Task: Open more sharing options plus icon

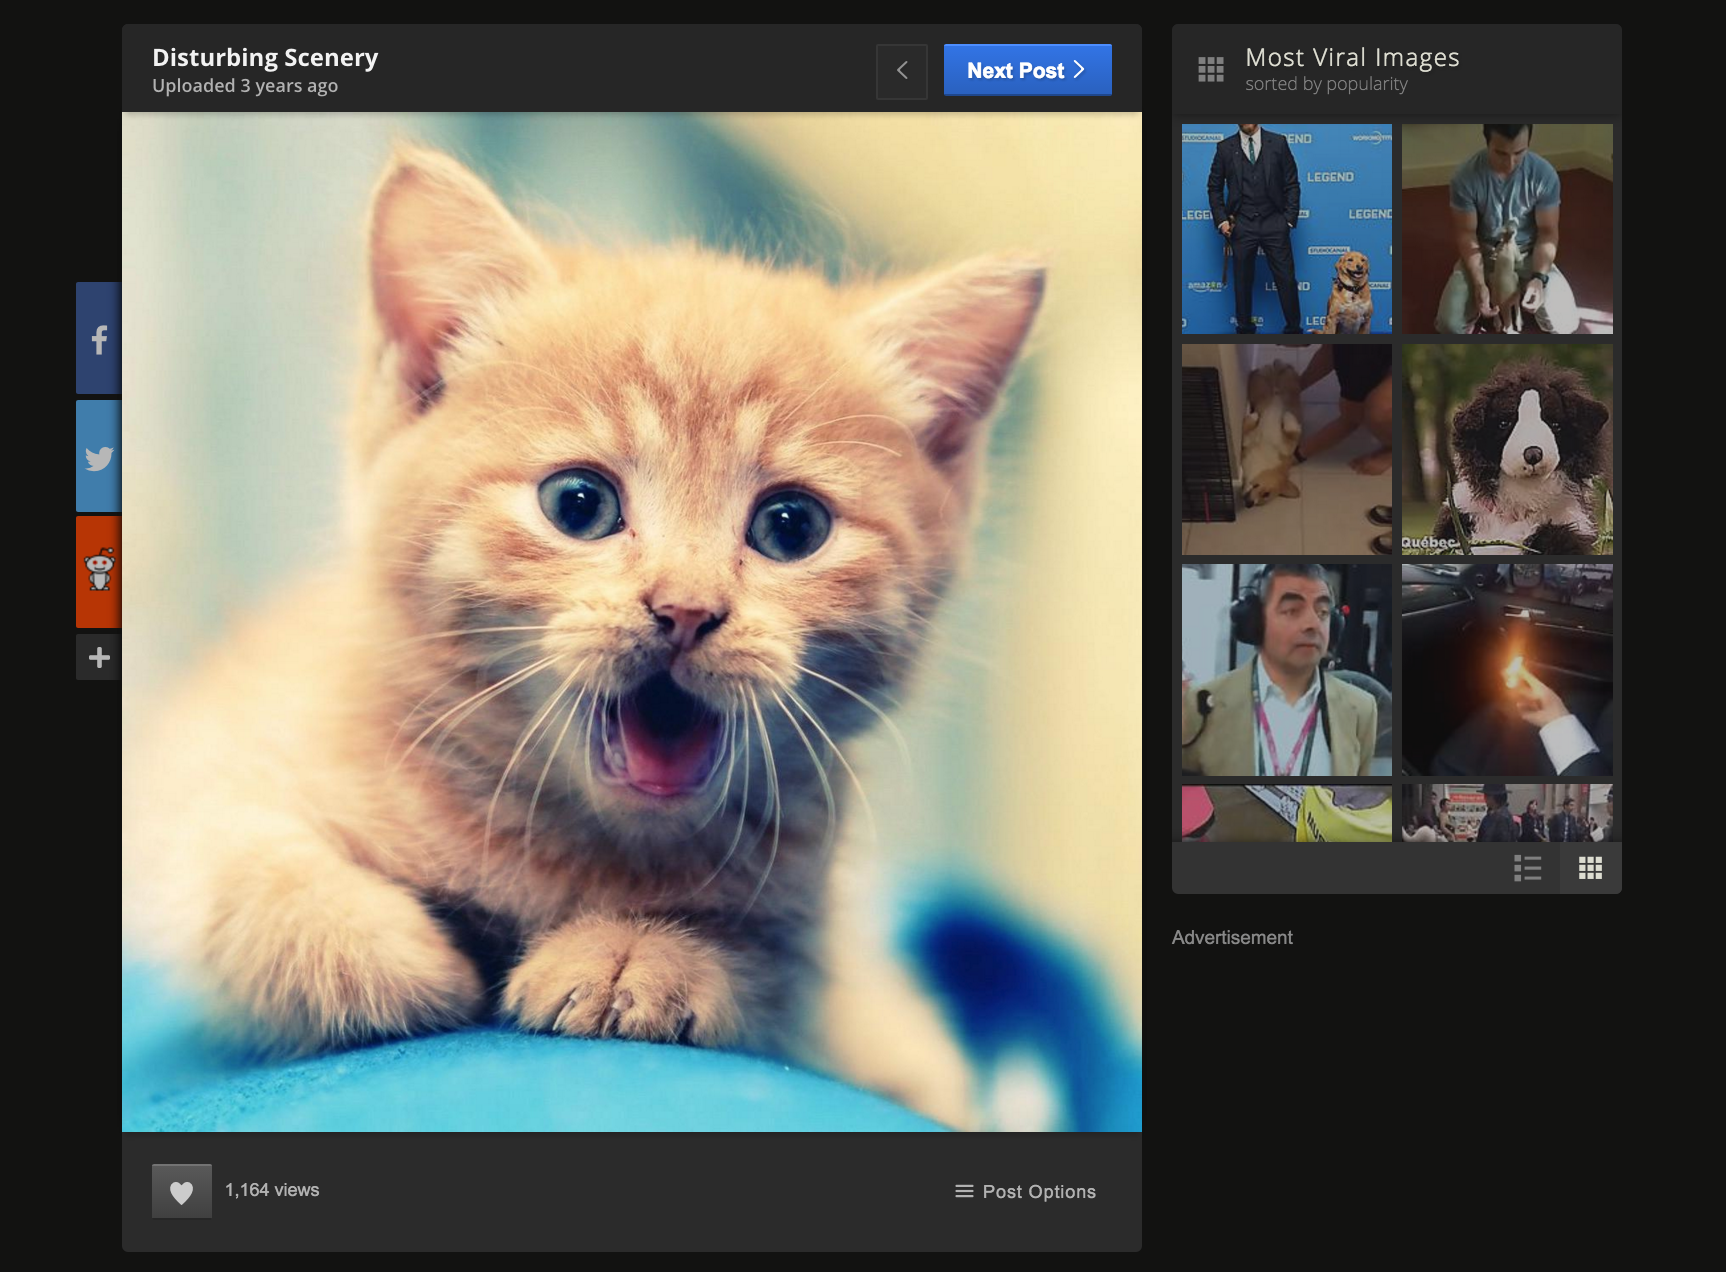Action: [99, 657]
